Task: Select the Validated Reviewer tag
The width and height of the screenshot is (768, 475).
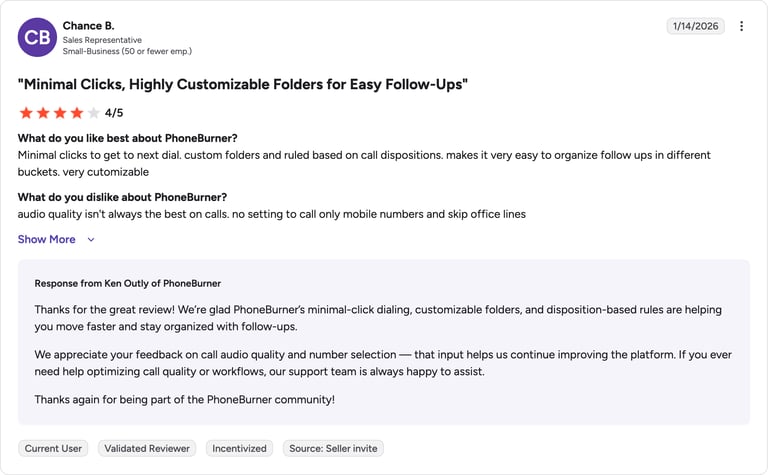Action: click(x=147, y=449)
